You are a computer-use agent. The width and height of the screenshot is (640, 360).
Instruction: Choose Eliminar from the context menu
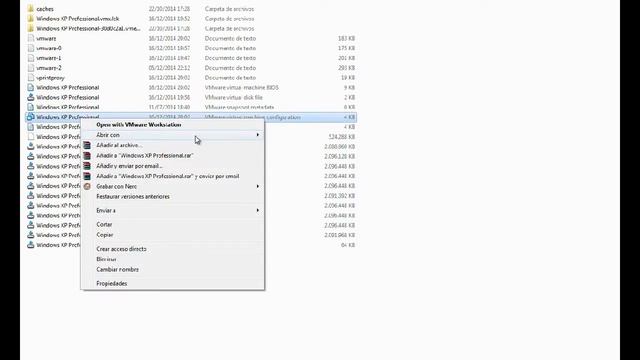coord(106,259)
